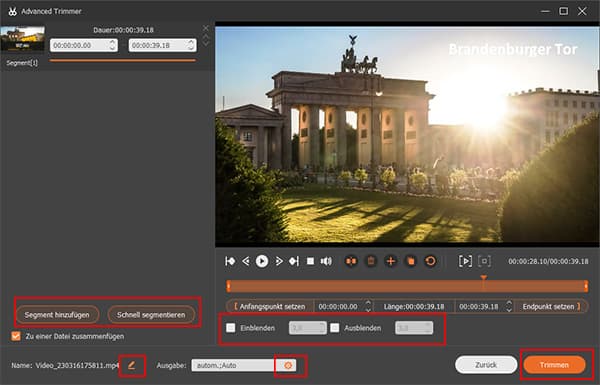Delete segment with orange trash icon
Screen dimensions: 600x385
pyautogui.click(x=371, y=261)
